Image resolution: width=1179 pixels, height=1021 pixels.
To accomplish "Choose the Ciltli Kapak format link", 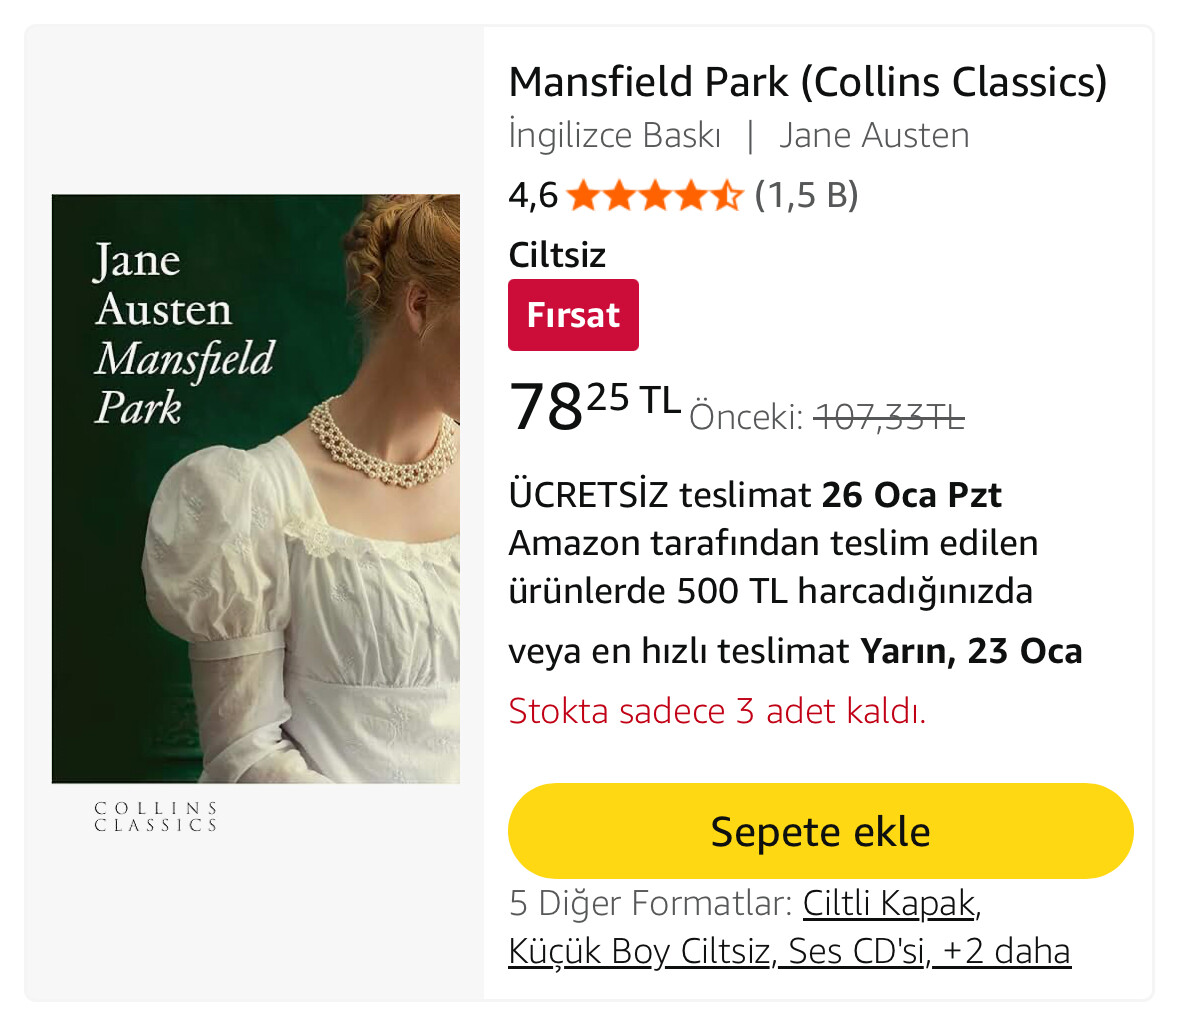I will tap(889, 903).
